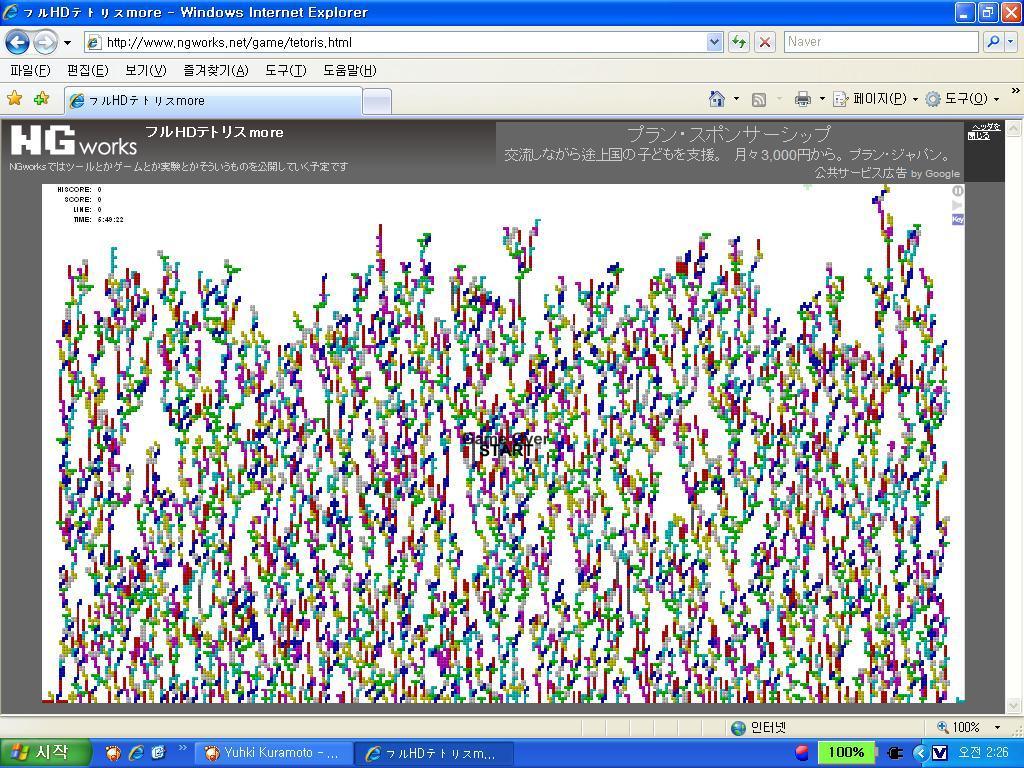Click the Print icon
This screenshot has width=1024, height=768.
pyautogui.click(x=803, y=99)
